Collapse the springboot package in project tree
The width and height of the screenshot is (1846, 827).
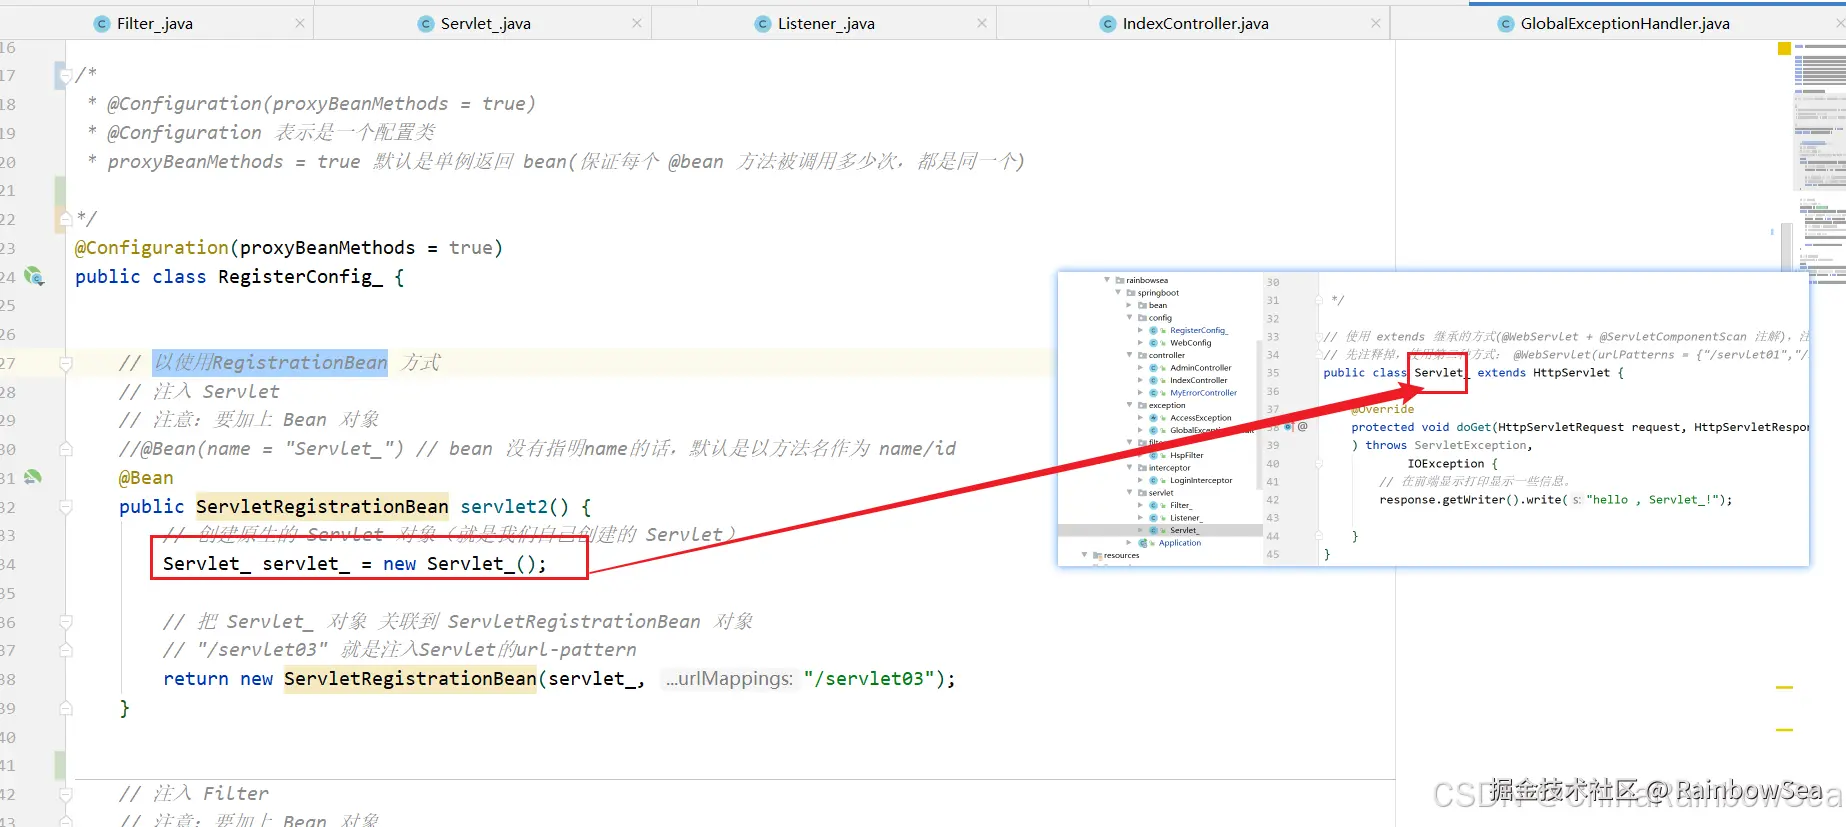pos(1118,293)
